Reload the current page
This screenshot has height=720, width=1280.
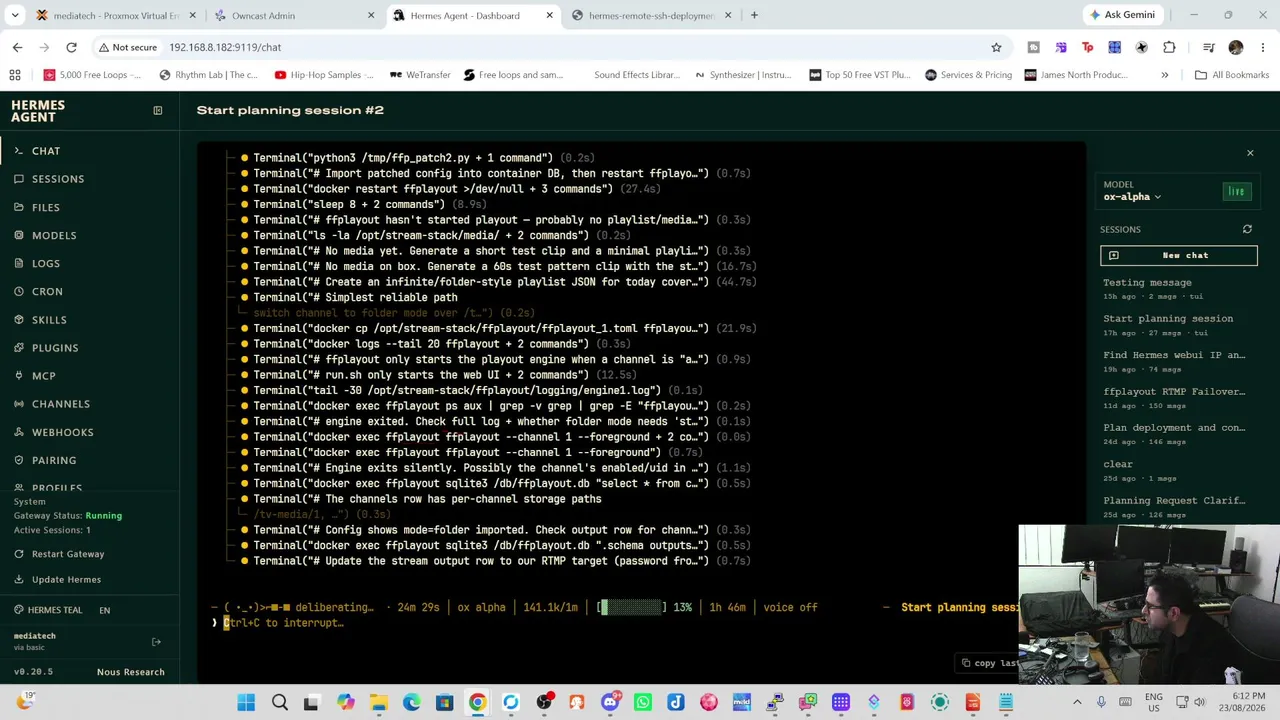click(x=71, y=47)
